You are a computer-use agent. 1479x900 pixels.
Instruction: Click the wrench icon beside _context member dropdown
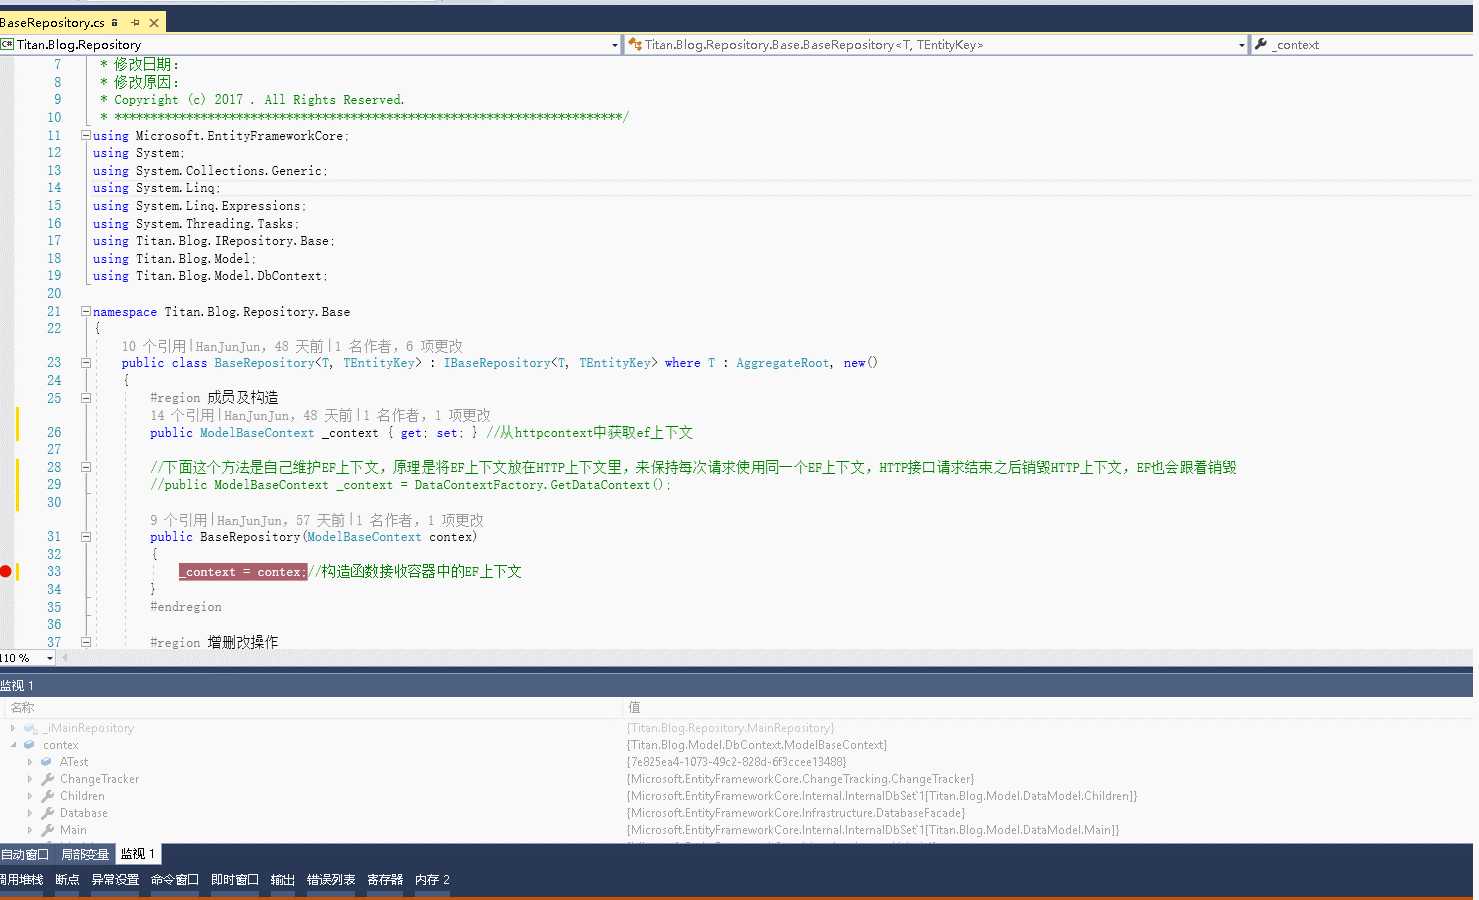1261,44
